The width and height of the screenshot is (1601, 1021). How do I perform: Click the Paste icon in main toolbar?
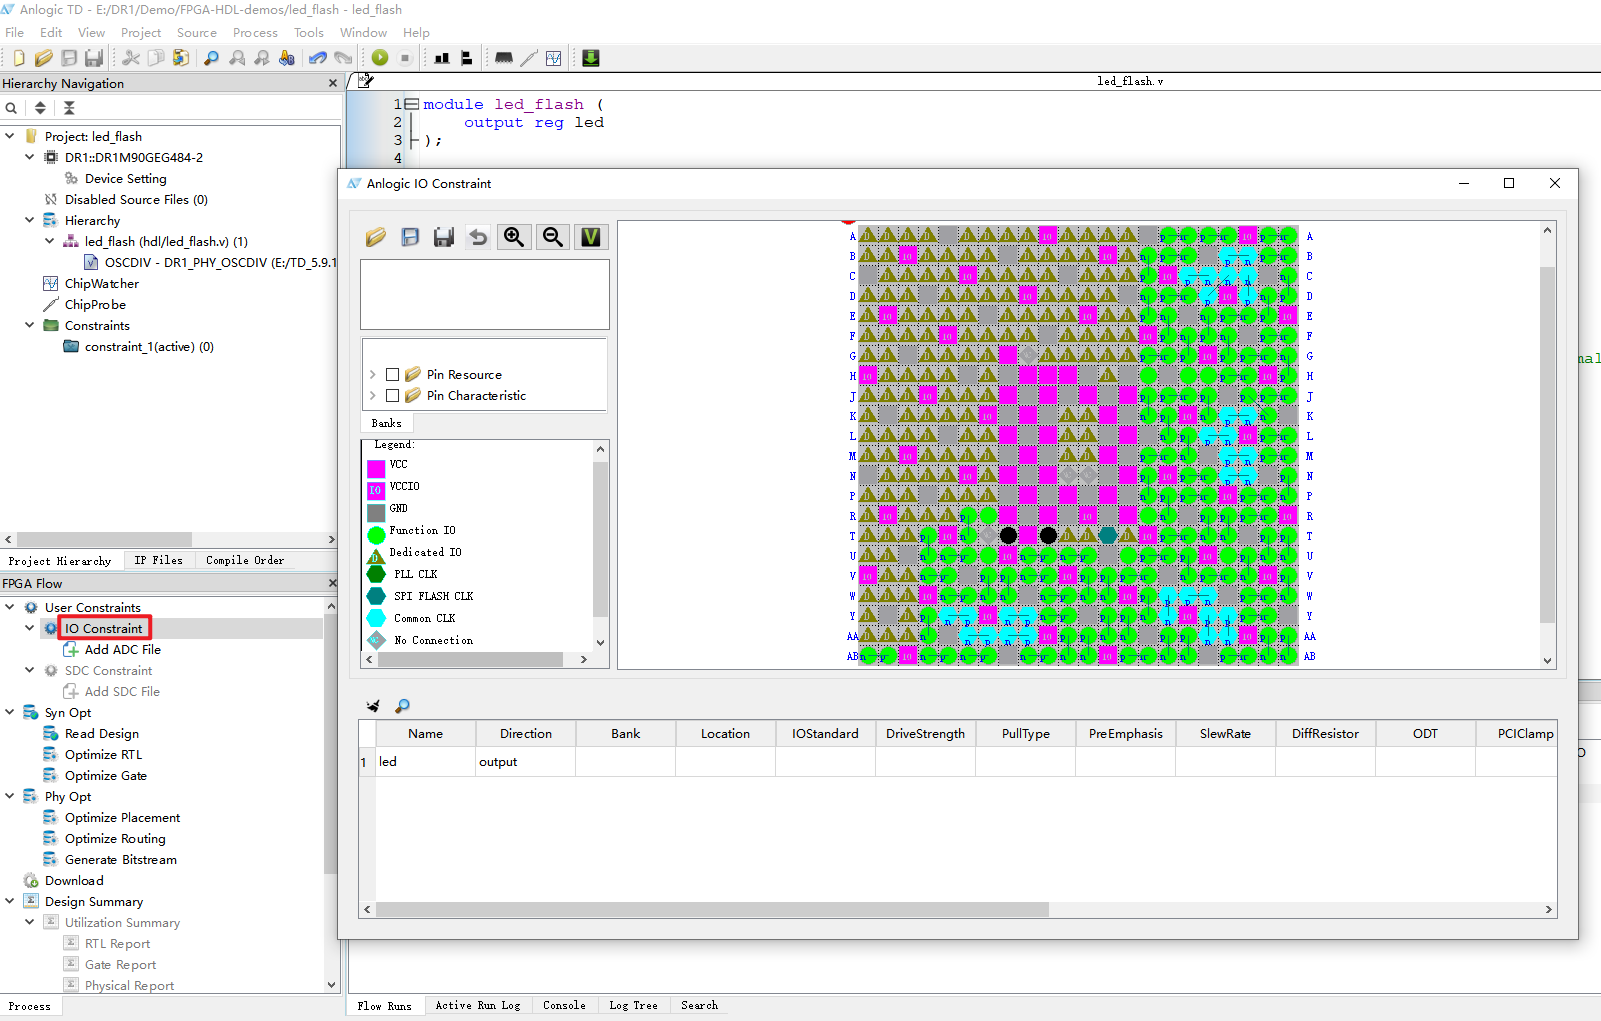tap(181, 58)
